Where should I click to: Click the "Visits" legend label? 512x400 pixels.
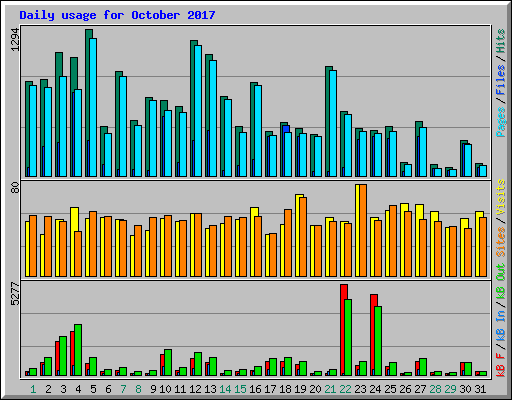(x=501, y=197)
